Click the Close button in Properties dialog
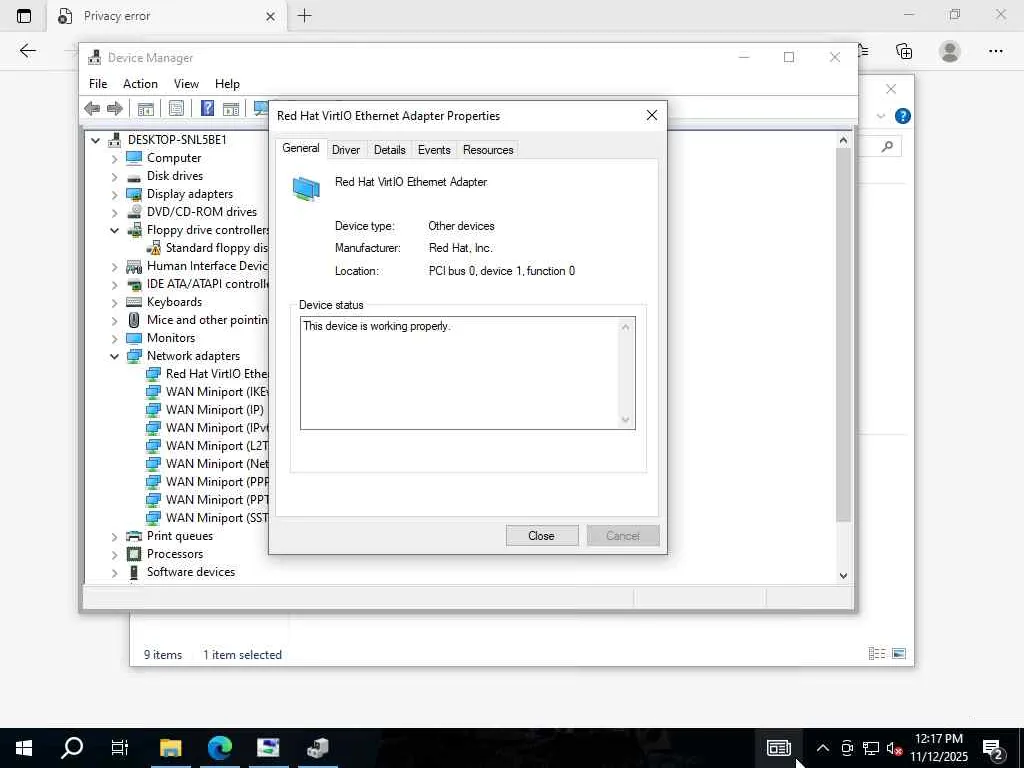Screen dimensions: 1024x768 click(541, 536)
